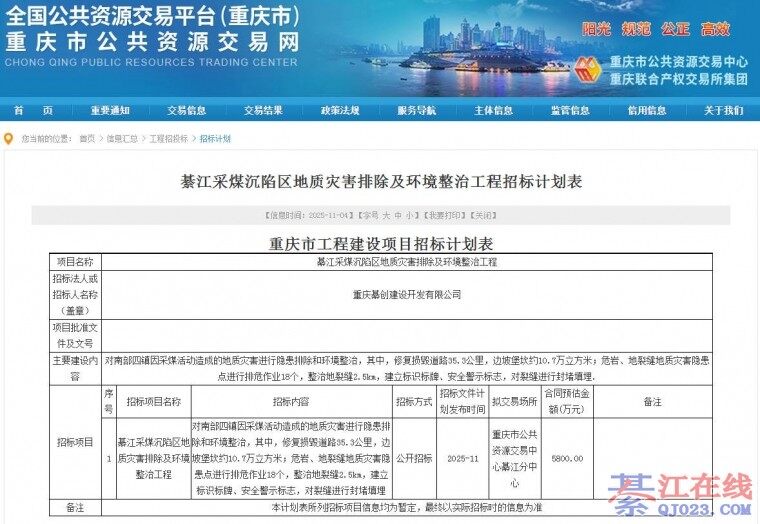This screenshot has height=524, width=760.
Task: Open the 重要通知 menu item
Action: tap(110, 110)
